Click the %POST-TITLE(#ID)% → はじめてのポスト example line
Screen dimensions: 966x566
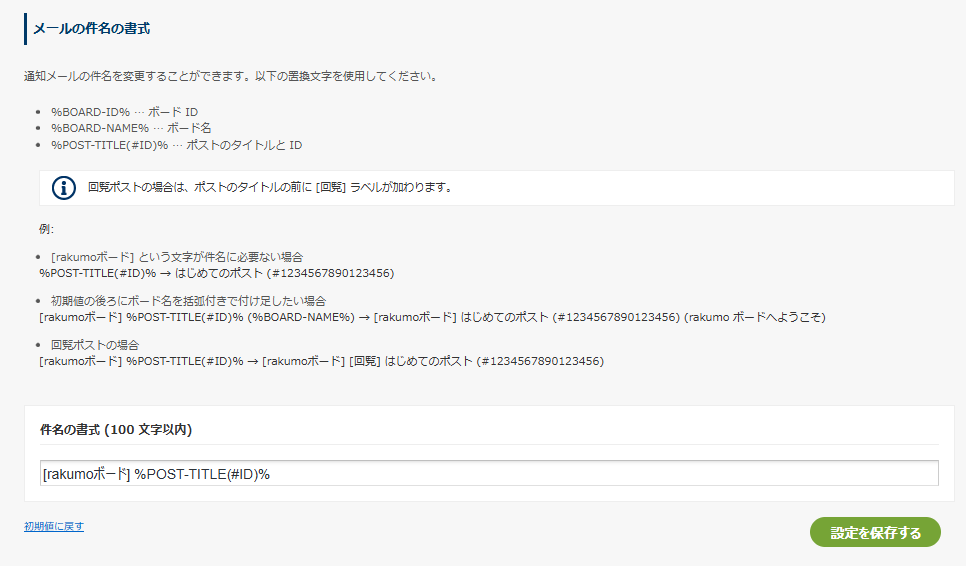(217, 273)
